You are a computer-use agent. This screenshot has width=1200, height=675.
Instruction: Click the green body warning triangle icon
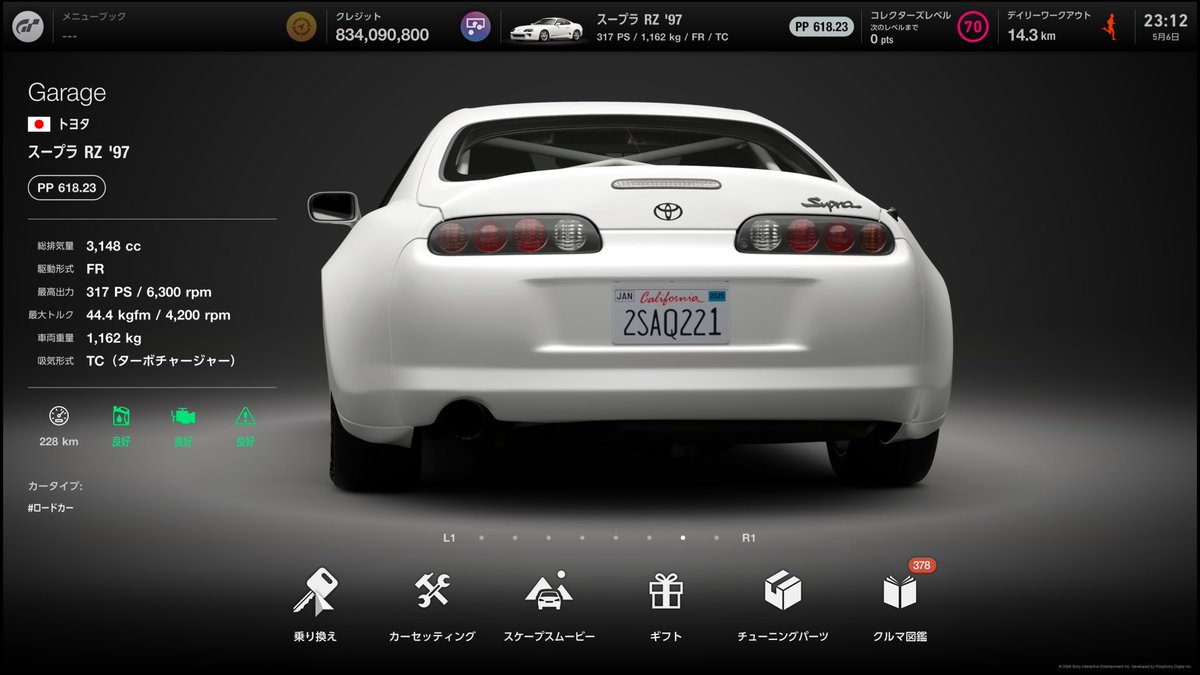[245, 416]
